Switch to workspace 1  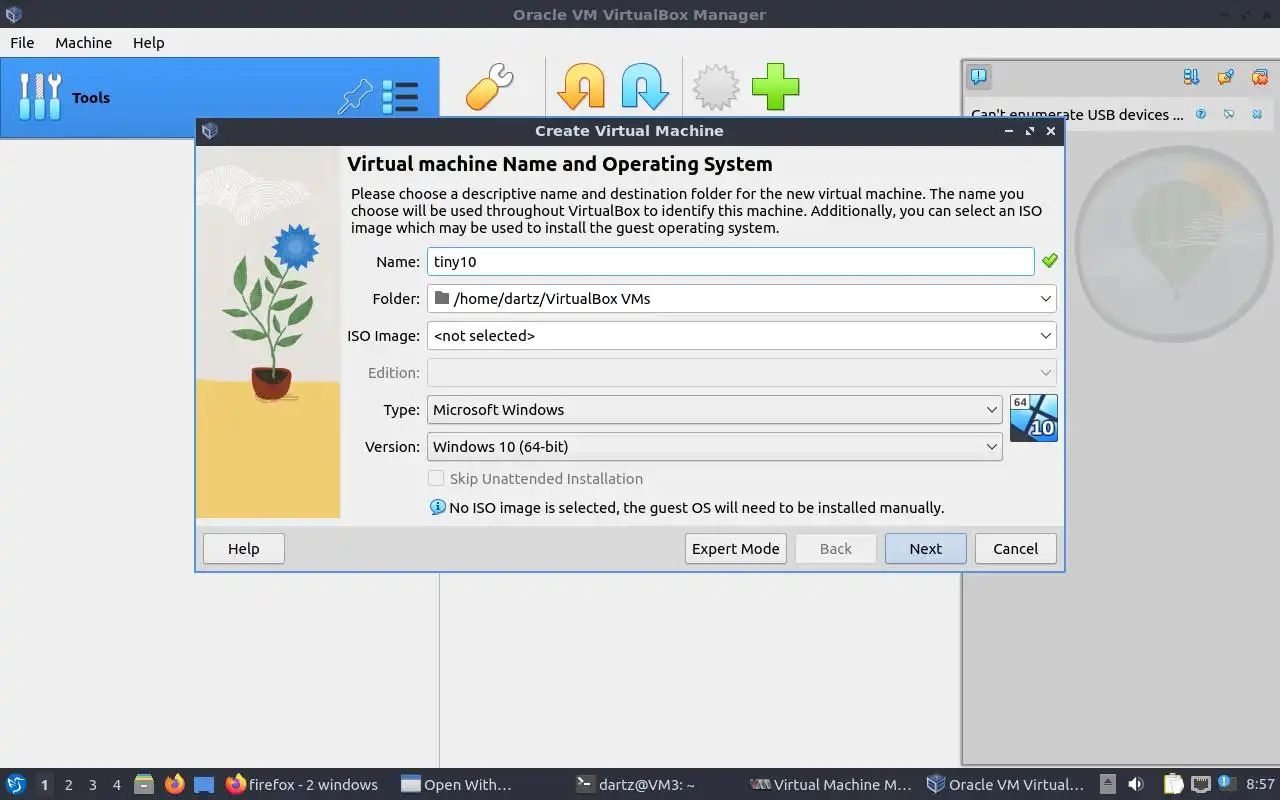(44, 784)
